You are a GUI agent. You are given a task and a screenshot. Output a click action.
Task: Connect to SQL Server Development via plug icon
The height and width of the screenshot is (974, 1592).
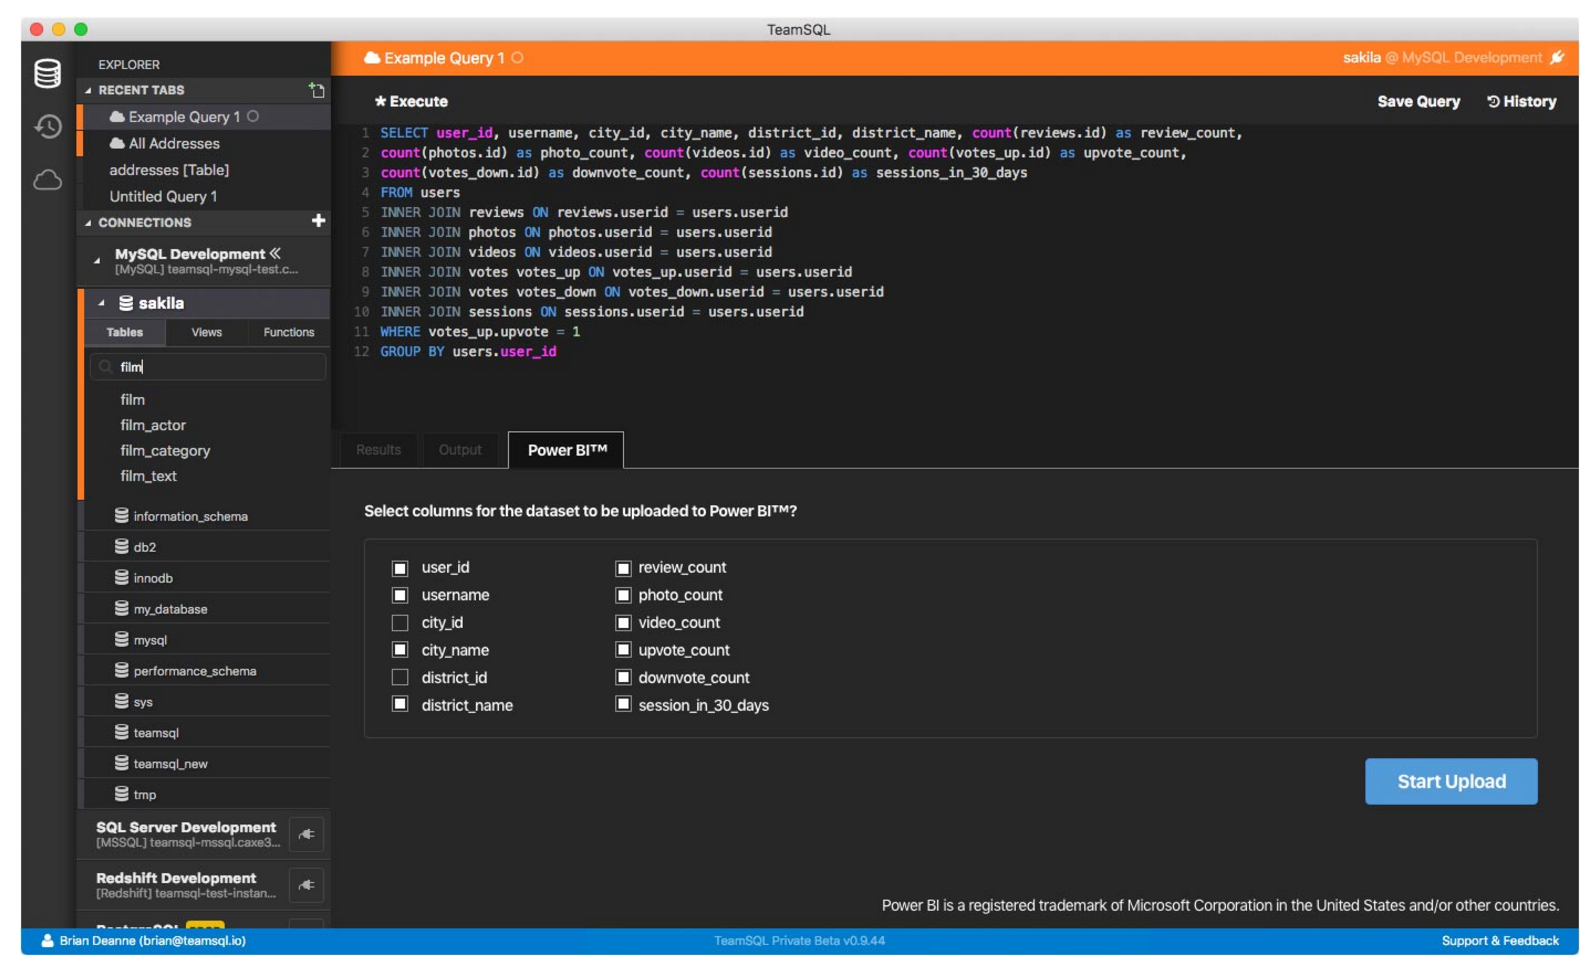(x=306, y=834)
